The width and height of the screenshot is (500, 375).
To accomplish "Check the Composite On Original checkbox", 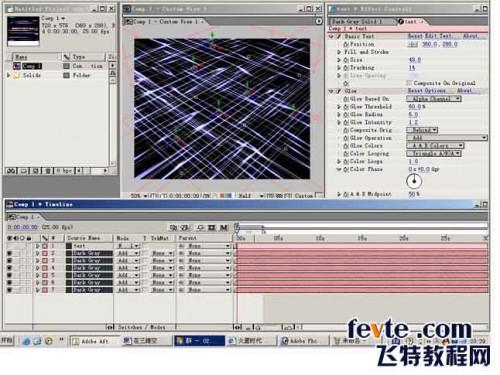I will [409, 83].
